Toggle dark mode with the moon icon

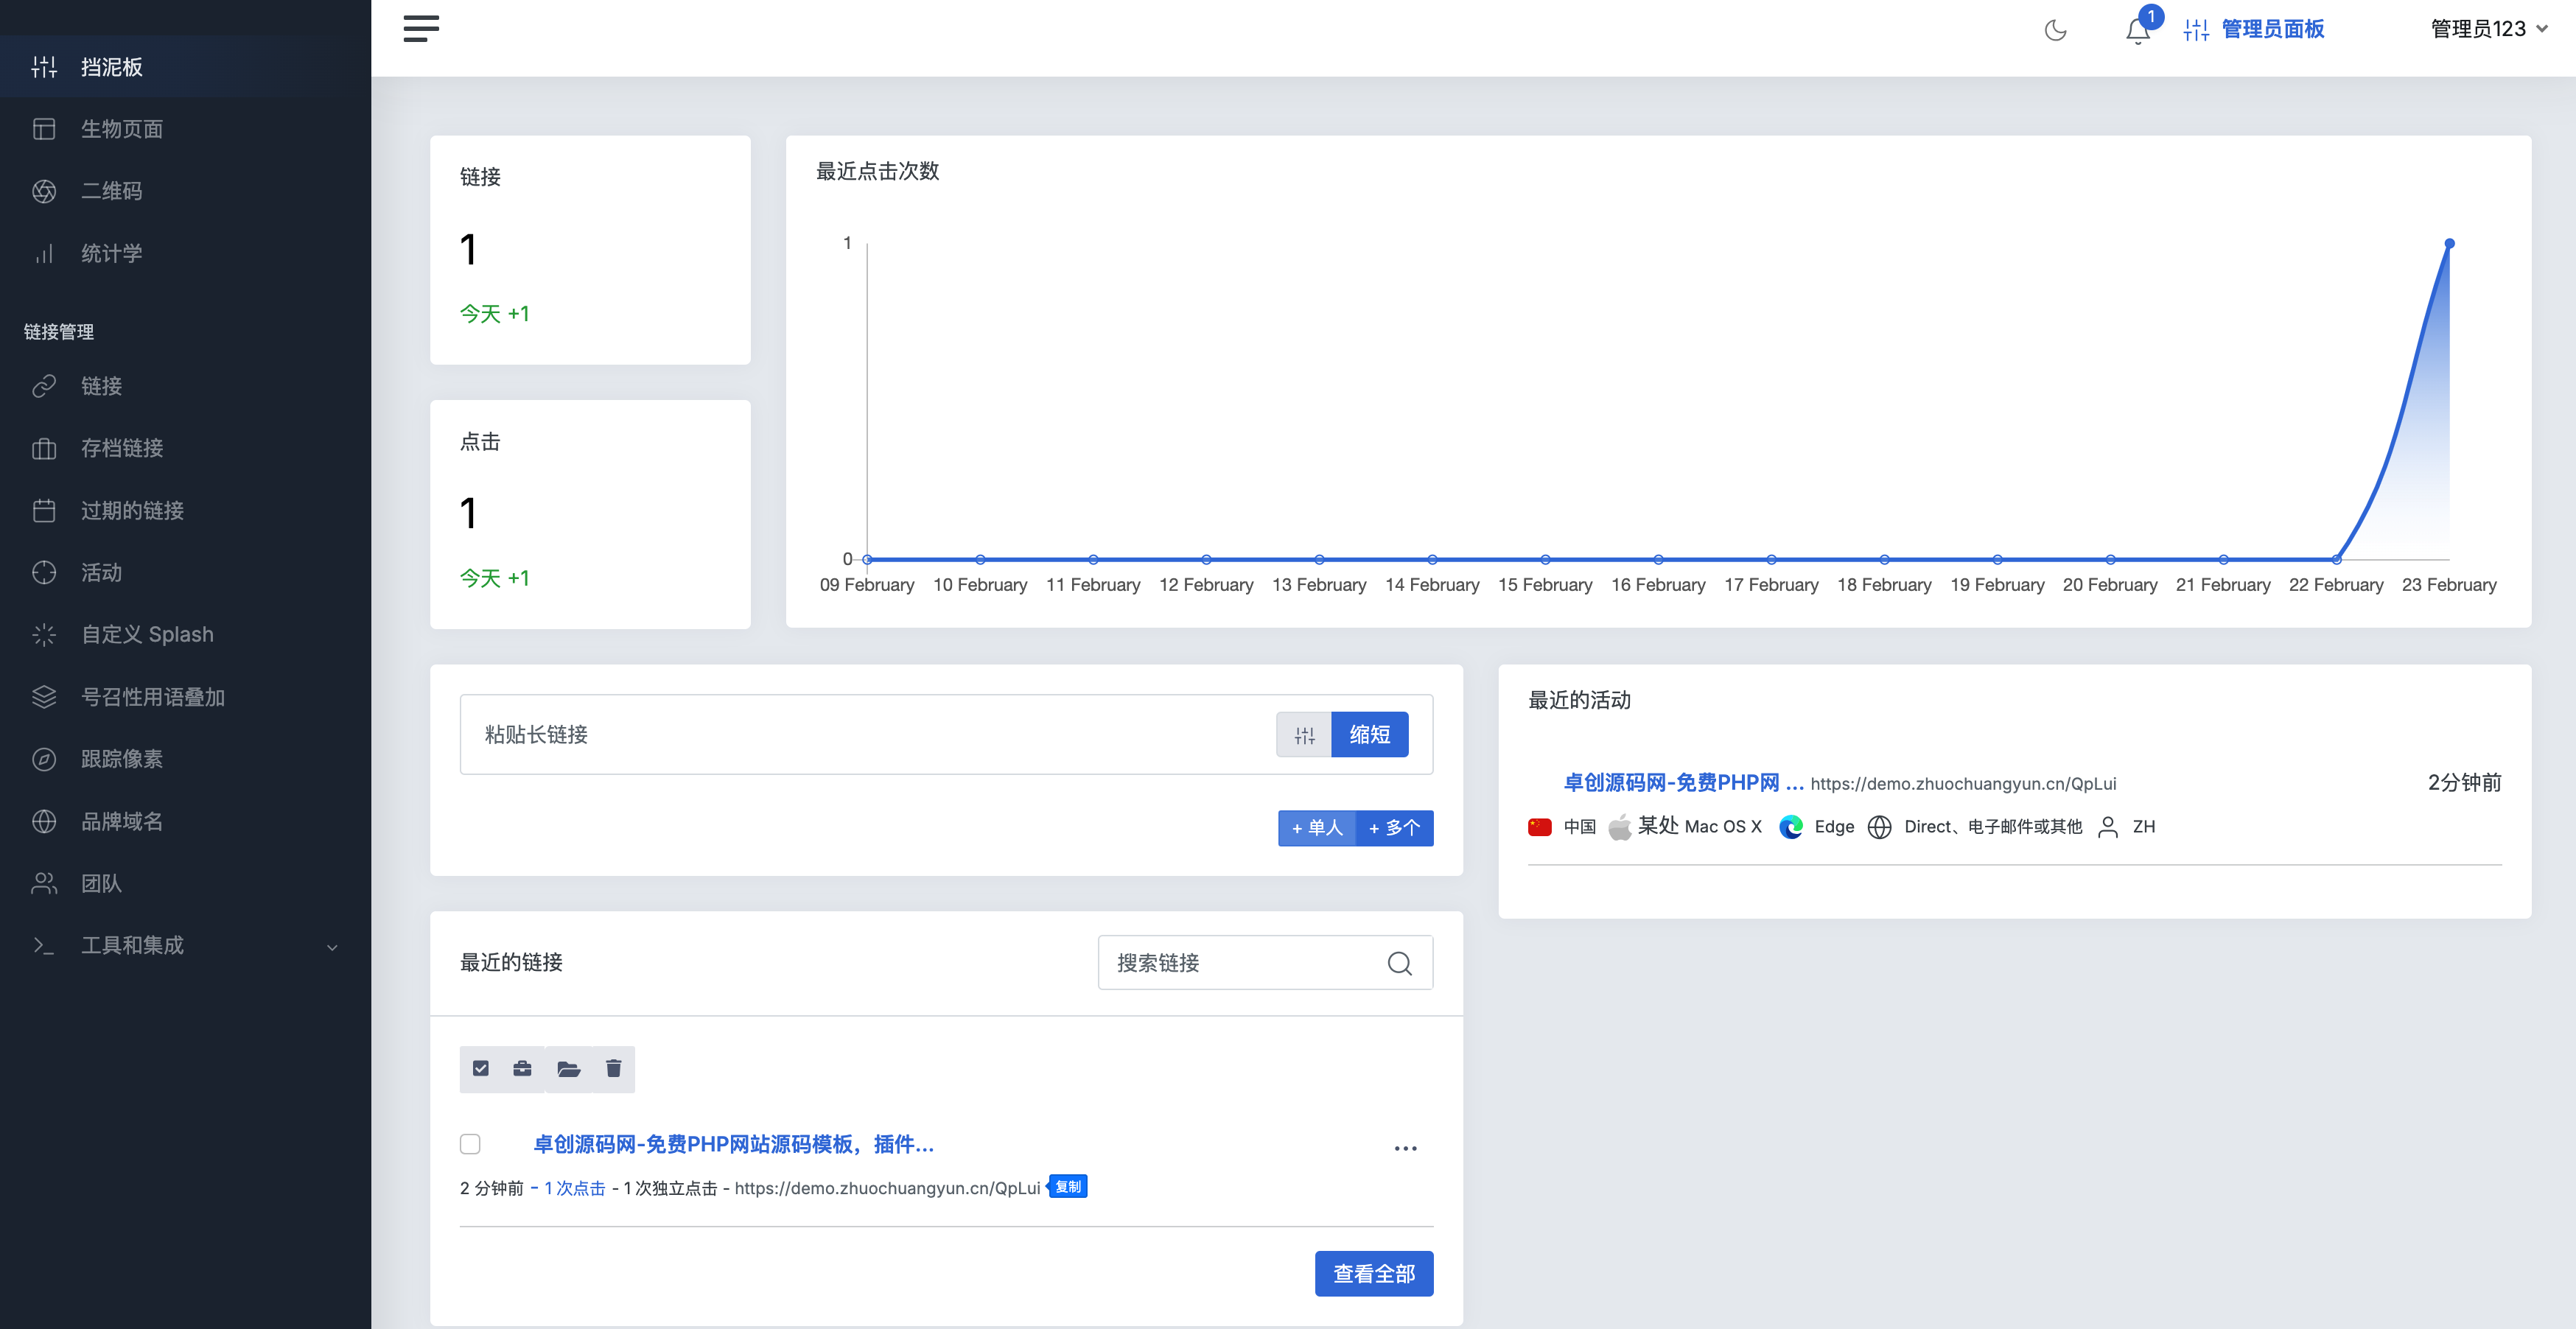[x=2055, y=30]
